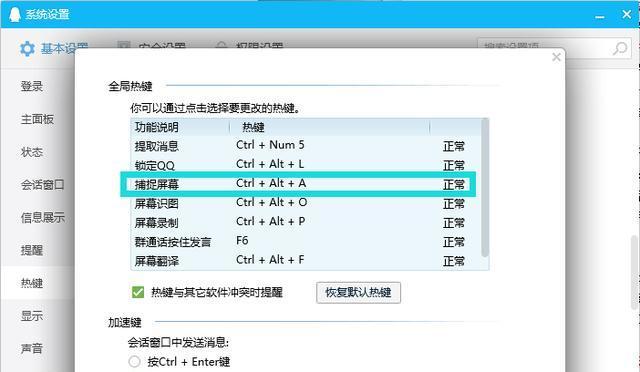Viewport: 640px width, 372px height.
Task: Click the QQ penguin logo in title bar
Action: pos(14,14)
